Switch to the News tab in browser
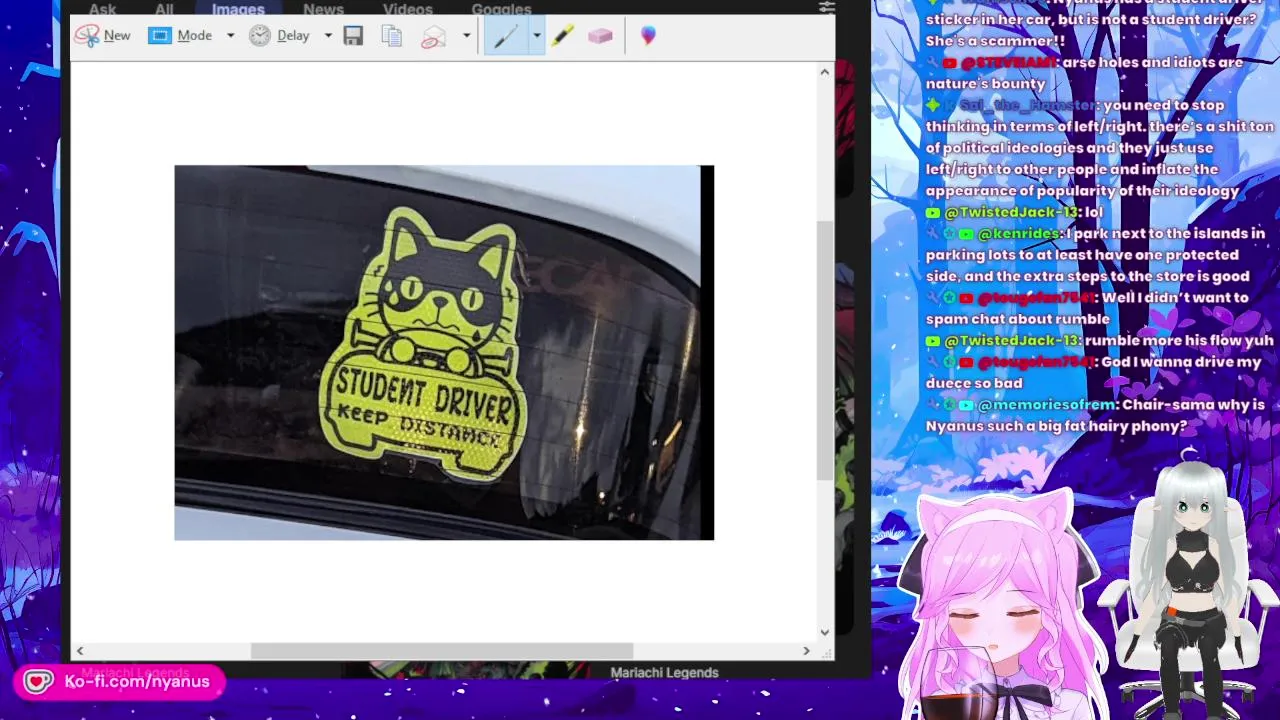The height and width of the screenshot is (720, 1280). pyautogui.click(x=323, y=9)
